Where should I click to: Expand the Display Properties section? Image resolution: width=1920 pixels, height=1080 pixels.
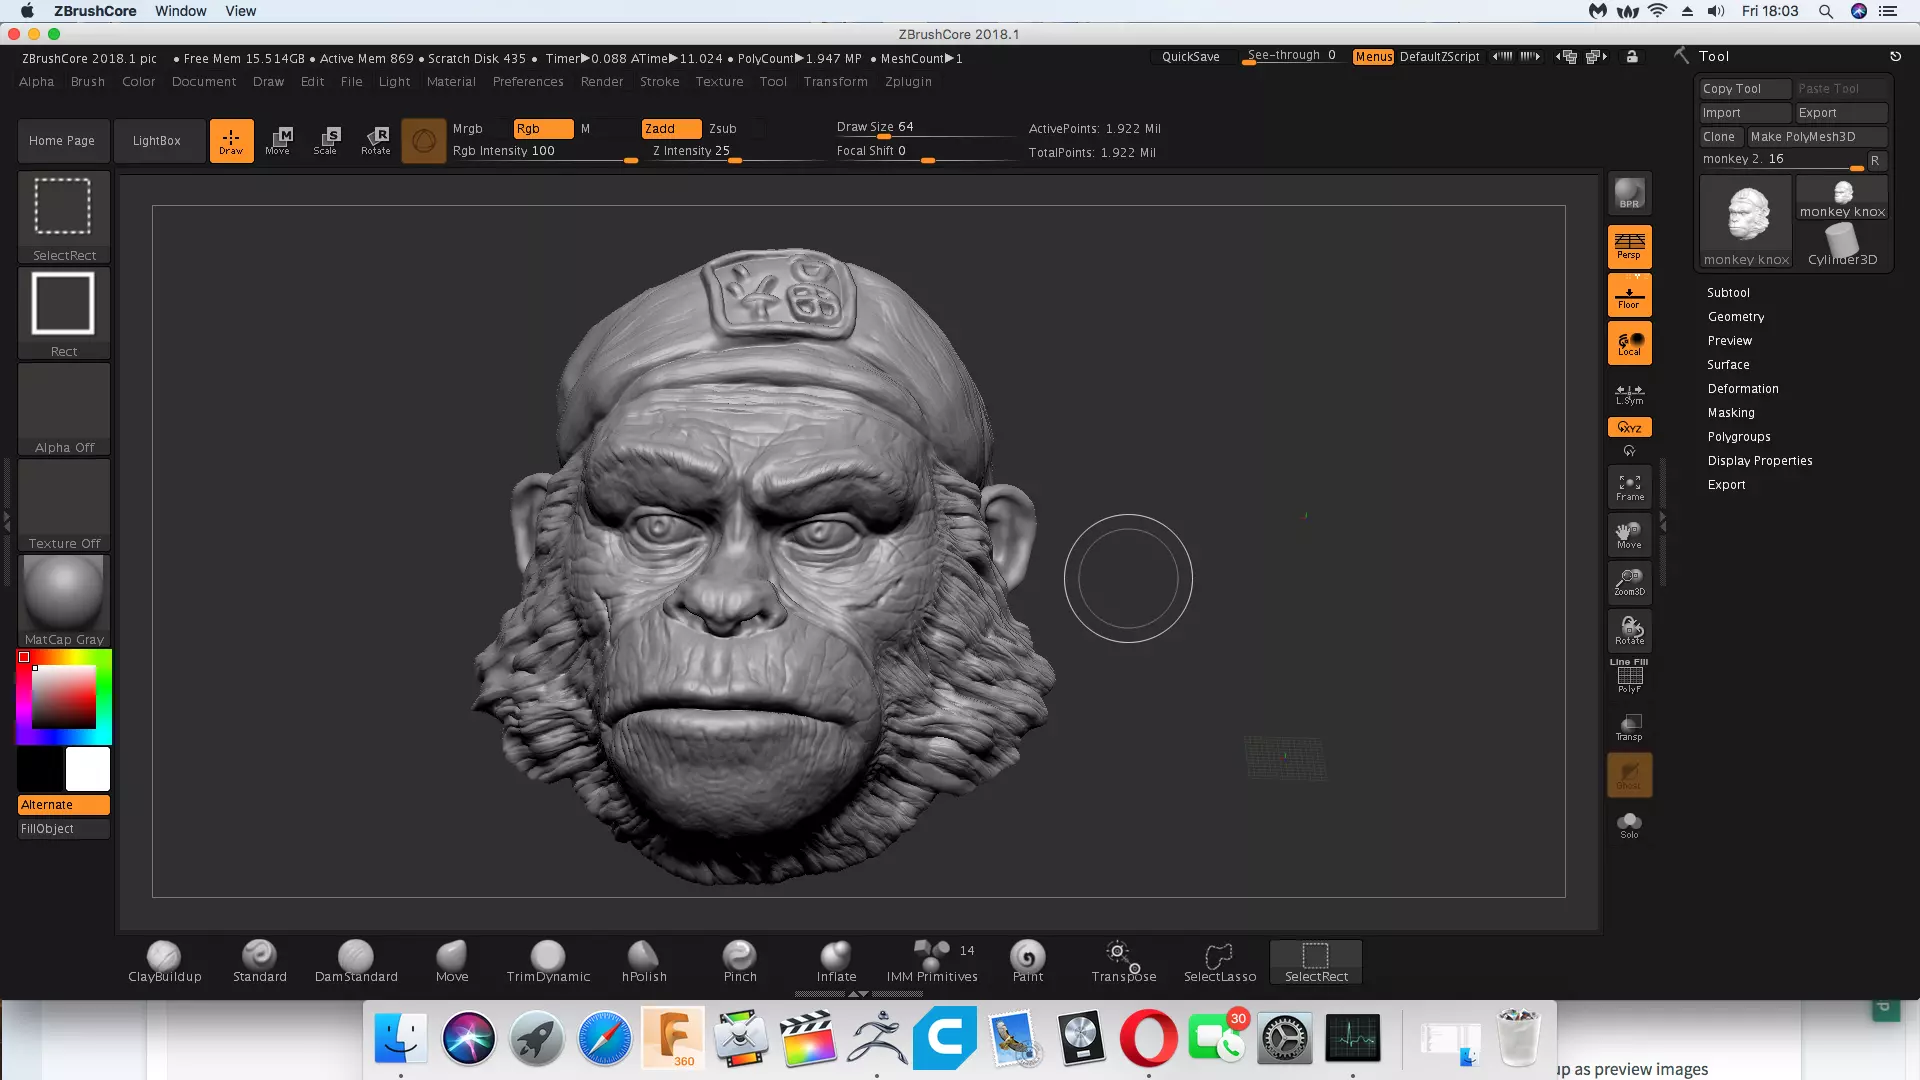click(x=1760, y=461)
